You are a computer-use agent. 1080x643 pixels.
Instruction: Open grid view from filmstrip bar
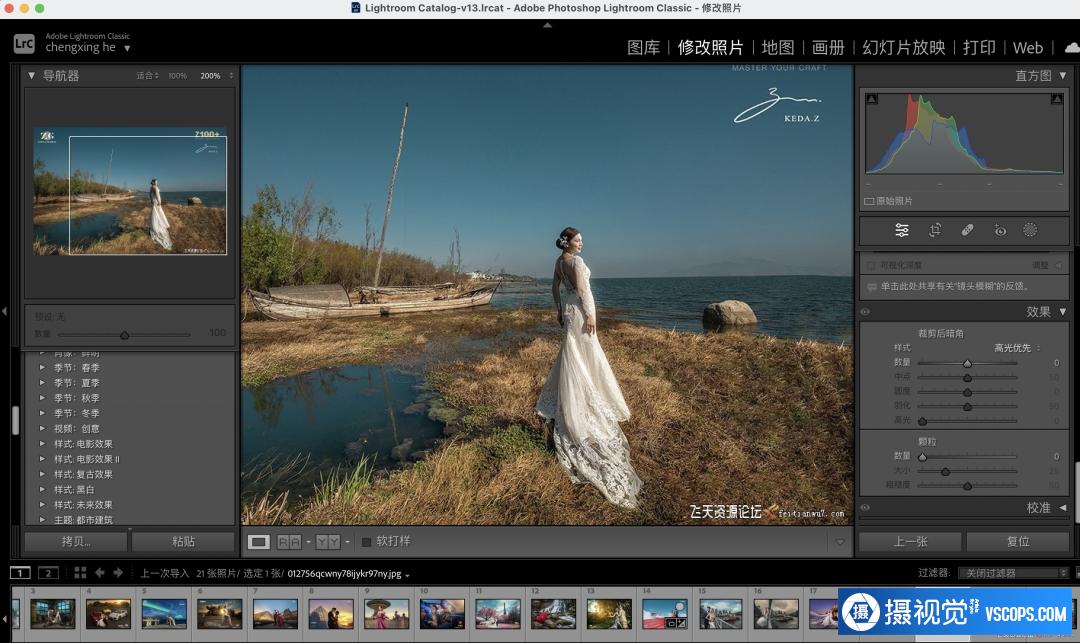point(80,573)
